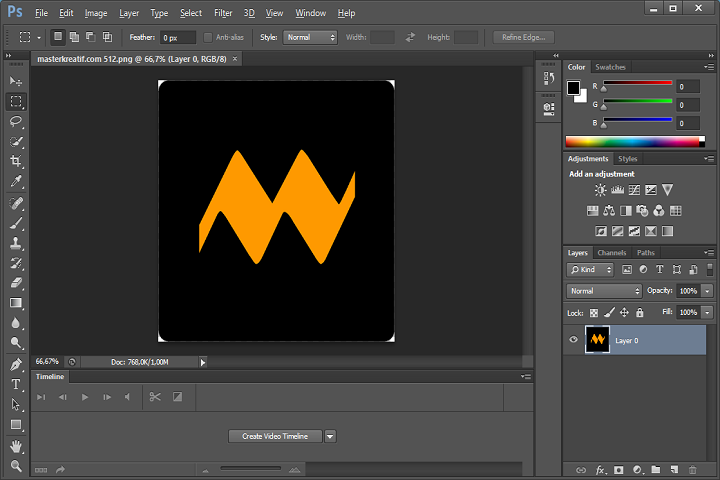Pick the Eyedropper tool
Image resolution: width=720 pixels, height=480 pixels.
16,182
